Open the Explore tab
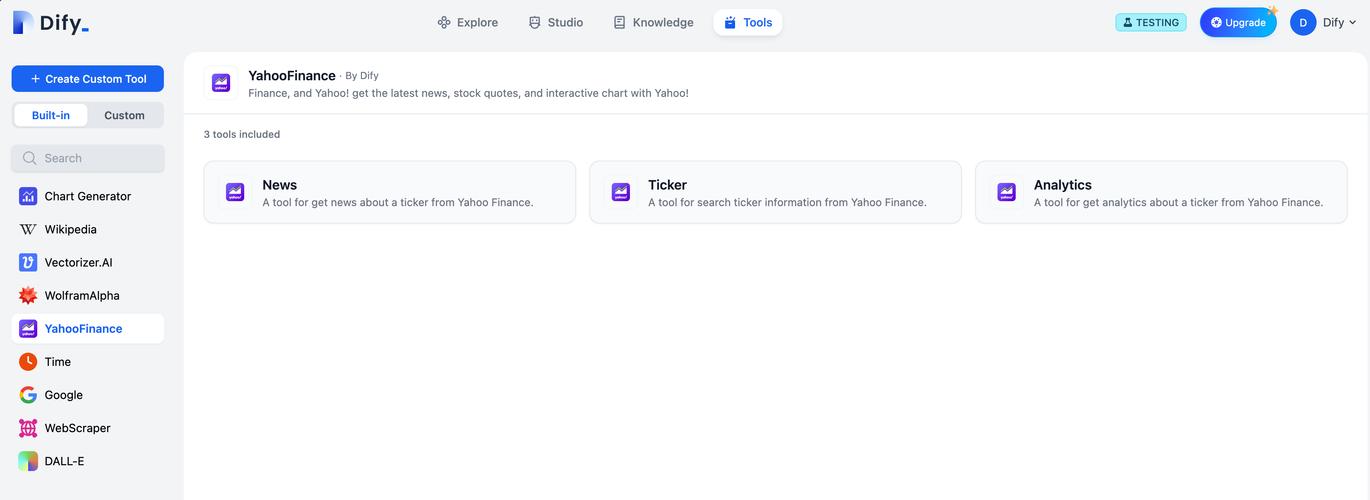This screenshot has width=1370, height=500. tap(467, 22)
